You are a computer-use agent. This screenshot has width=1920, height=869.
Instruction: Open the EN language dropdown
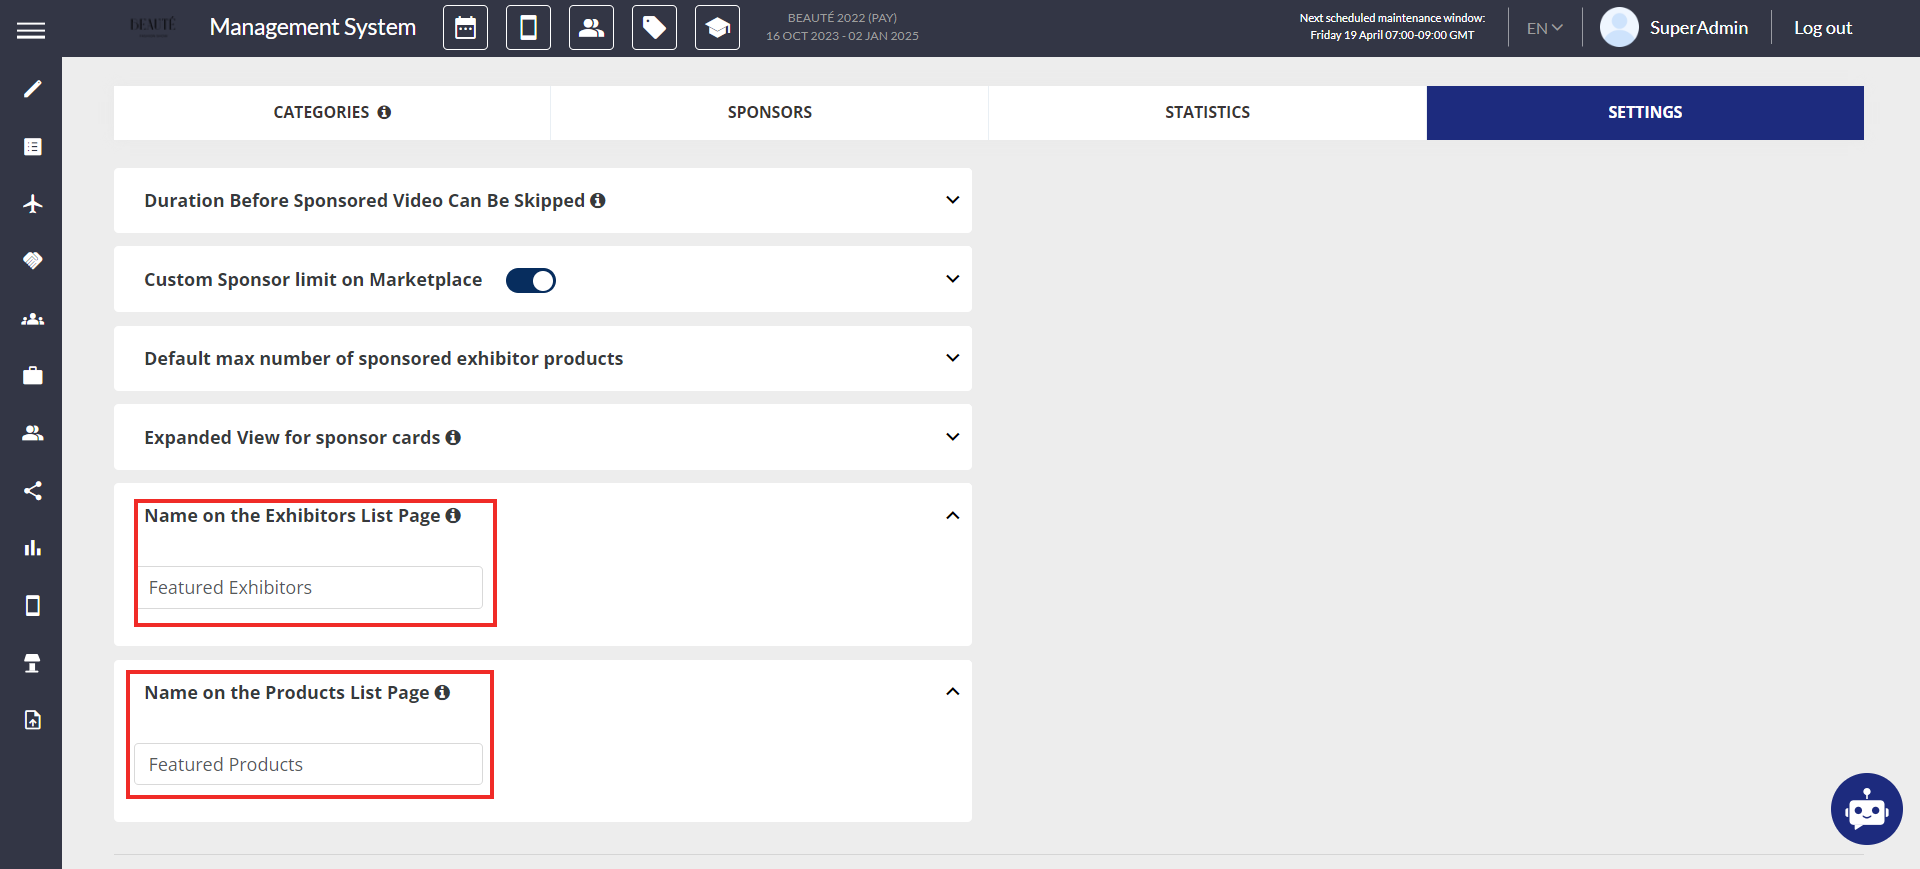point(1544,28)
